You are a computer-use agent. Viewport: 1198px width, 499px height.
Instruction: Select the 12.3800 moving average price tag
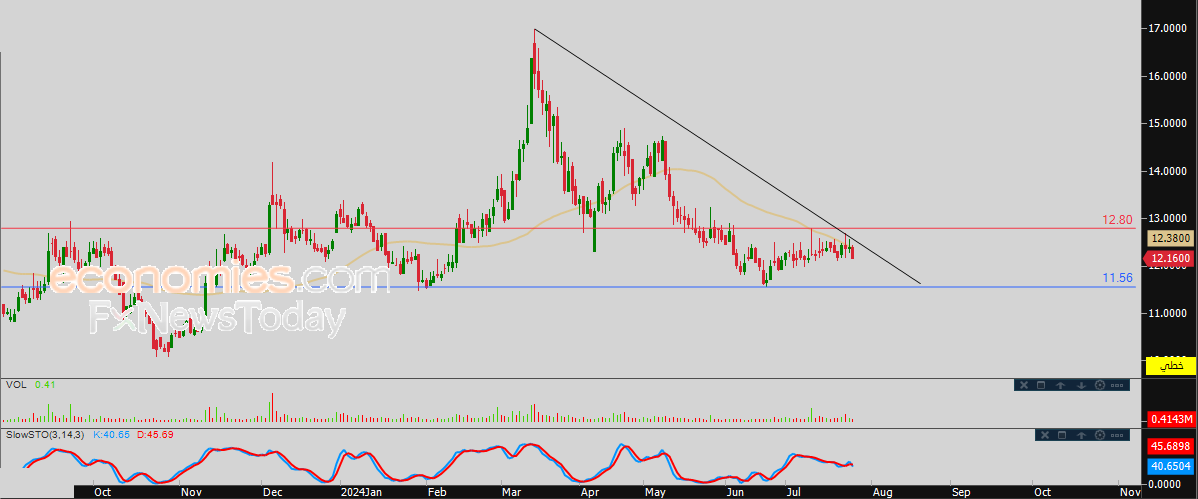[x=1170, y=238]
